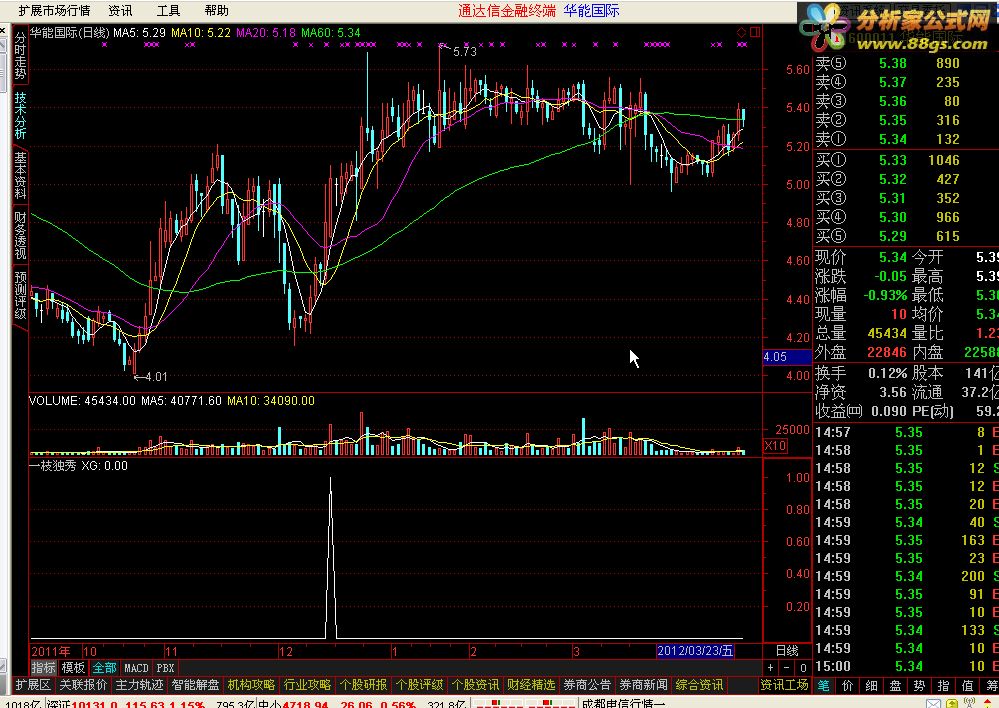
Task: Open 关联报价 panel
Action: coord(83,685)
